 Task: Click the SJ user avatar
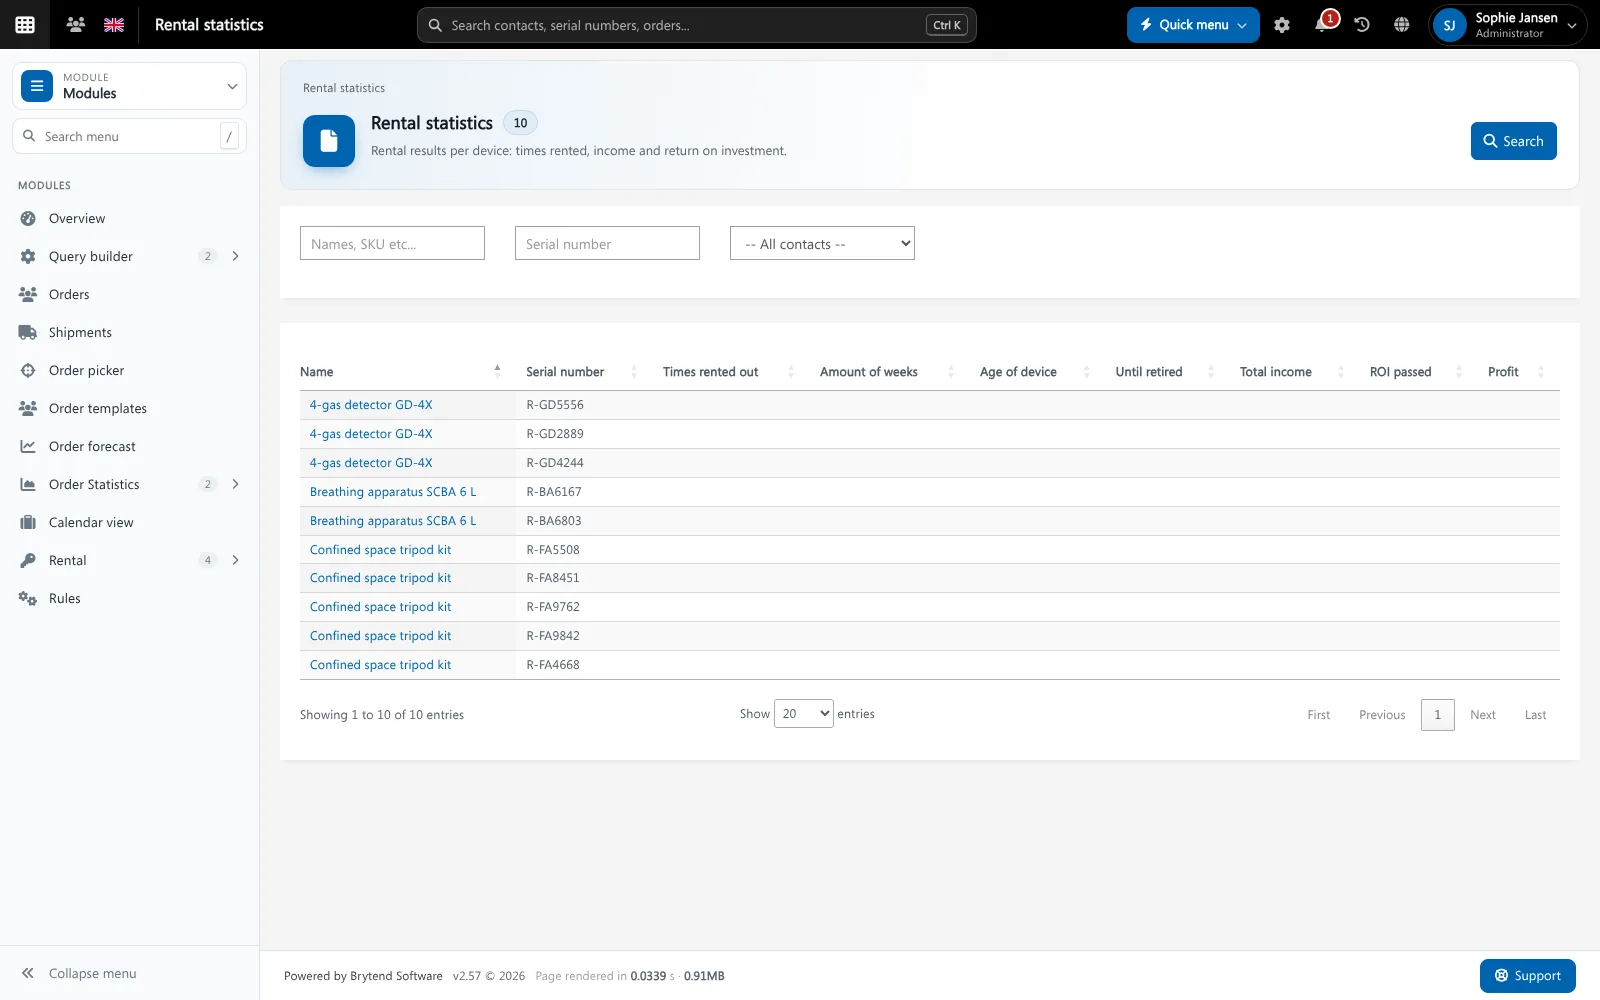[x=1449, y=25]
